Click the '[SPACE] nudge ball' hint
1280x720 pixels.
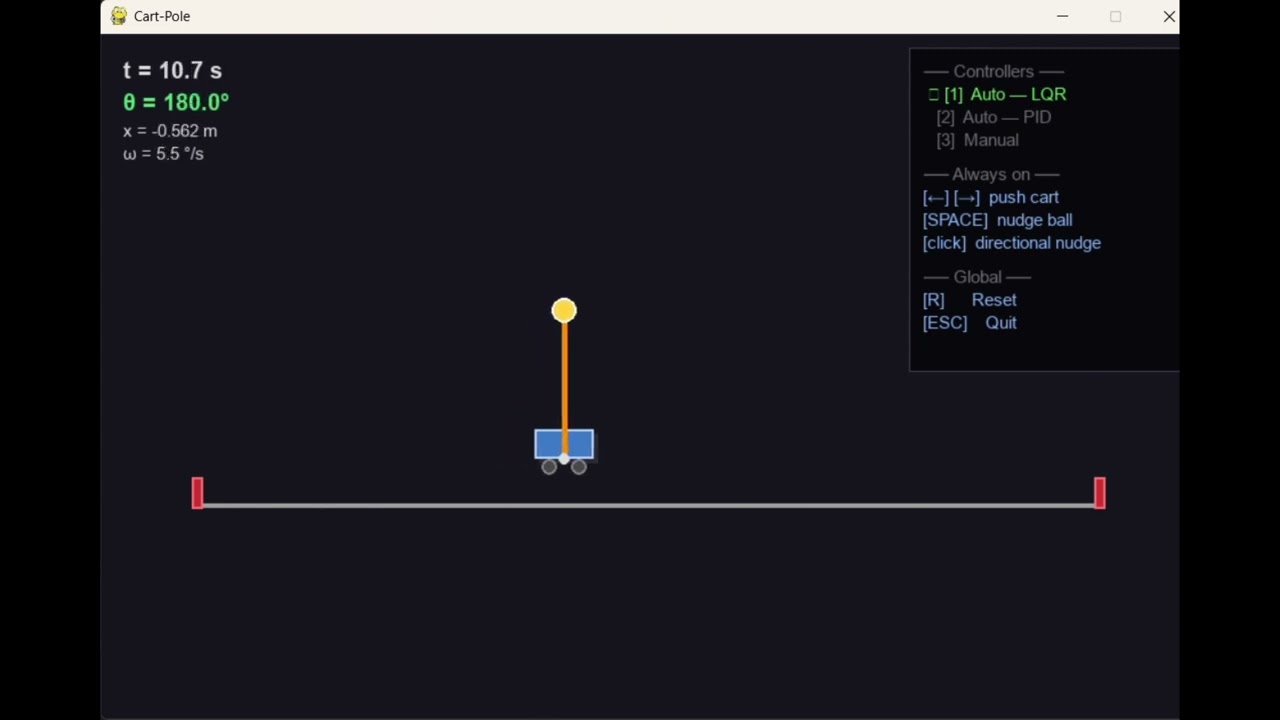click(998, 220)
